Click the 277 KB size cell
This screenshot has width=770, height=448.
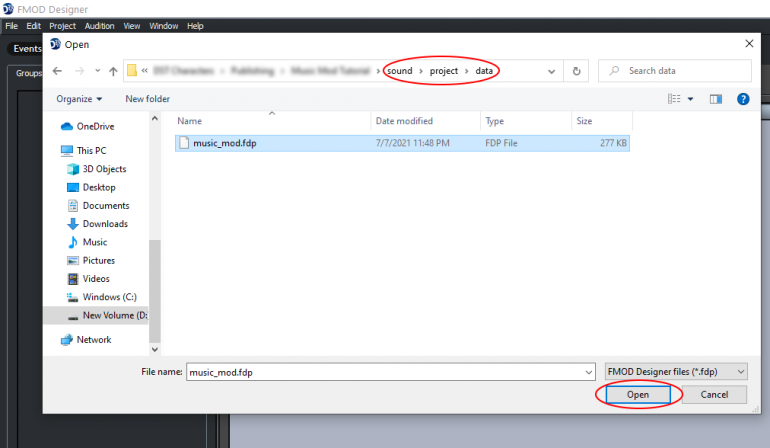613,143
